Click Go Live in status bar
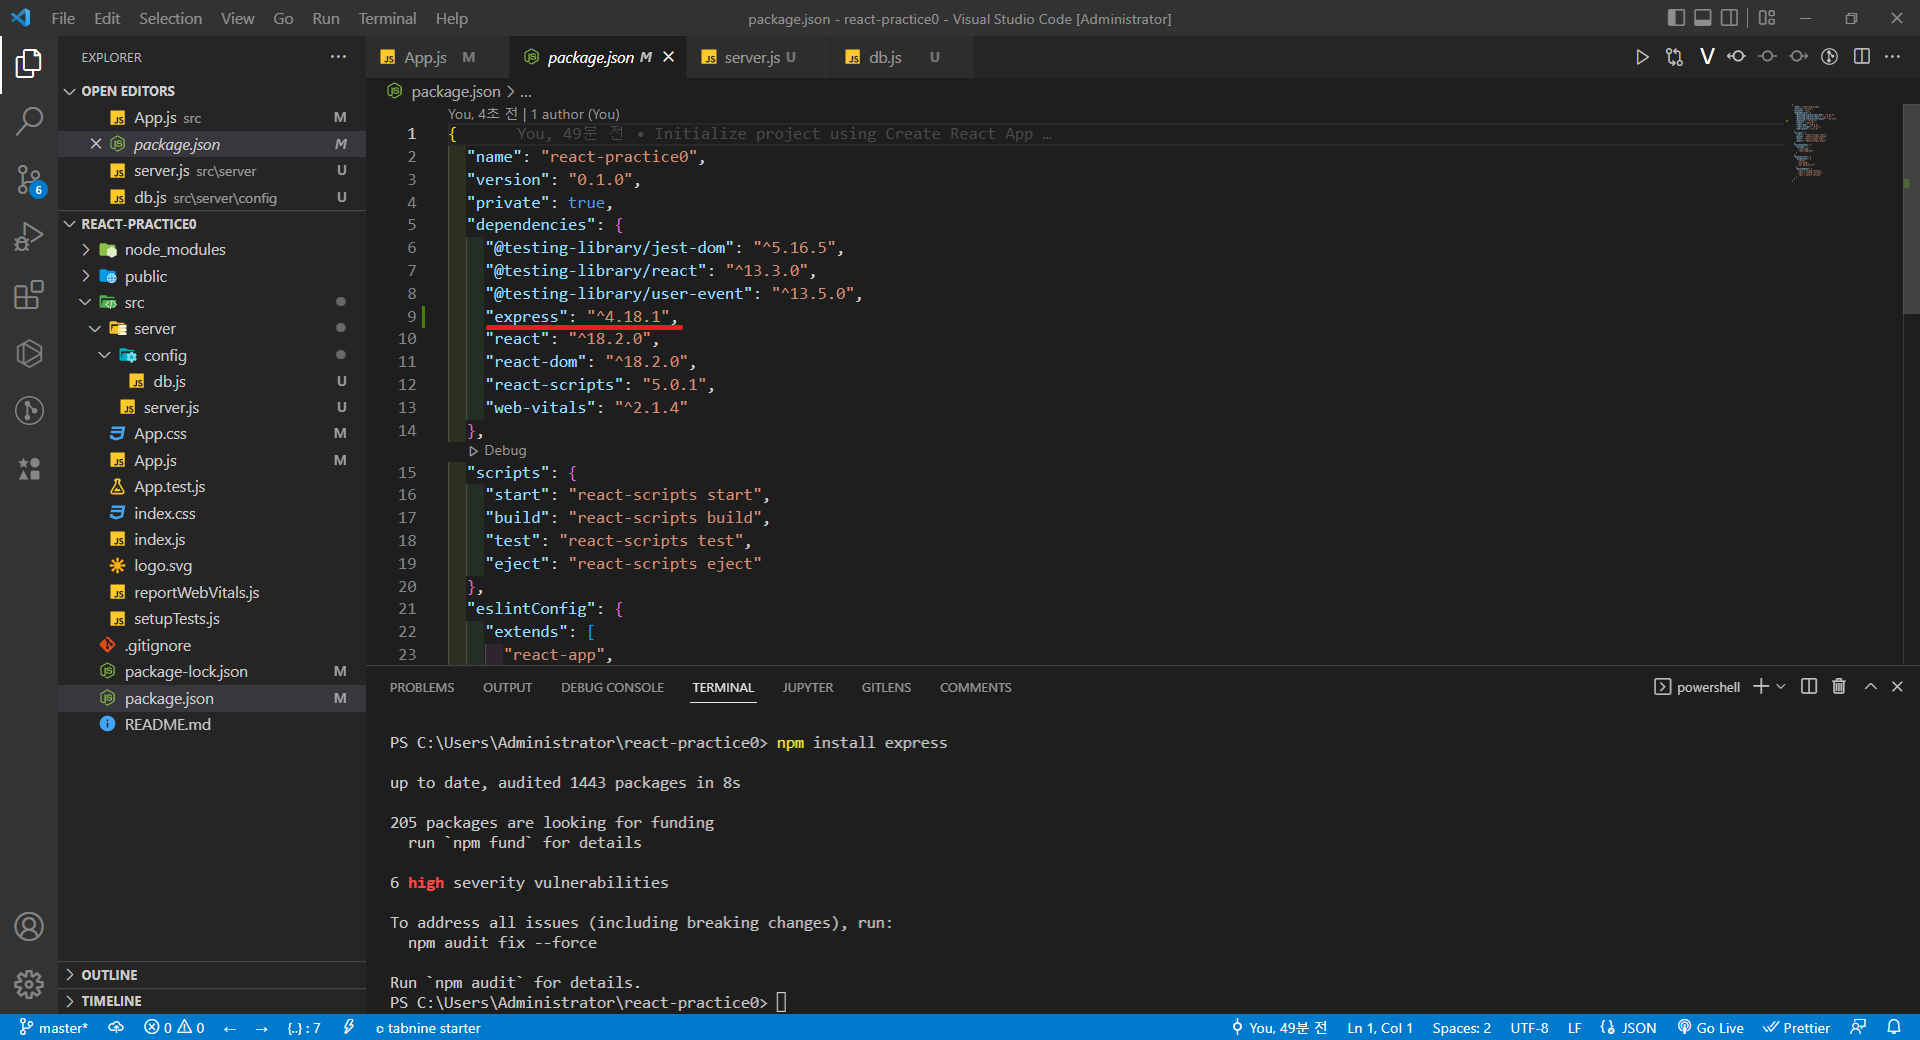 (x=1711, y=1028)
